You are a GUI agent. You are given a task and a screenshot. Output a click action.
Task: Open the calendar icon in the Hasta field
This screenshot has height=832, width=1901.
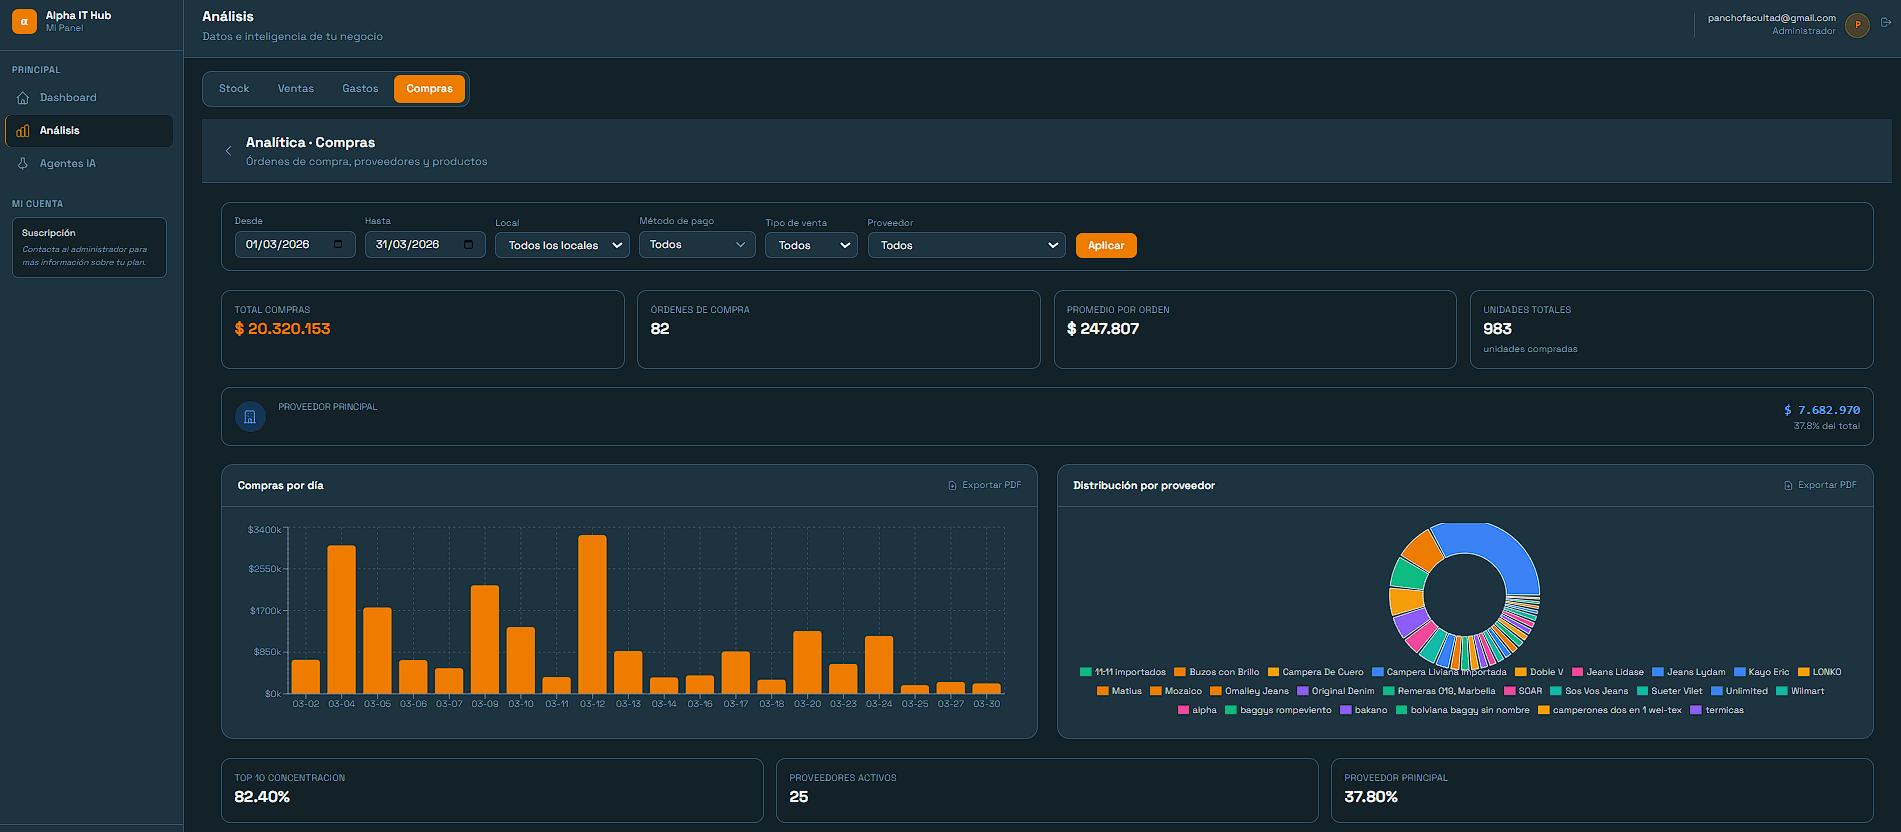(x=468, y=245)
